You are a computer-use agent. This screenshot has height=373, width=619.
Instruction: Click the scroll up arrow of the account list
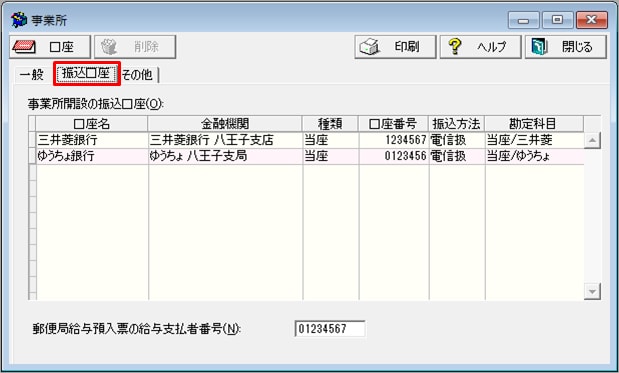pos(592,140)
